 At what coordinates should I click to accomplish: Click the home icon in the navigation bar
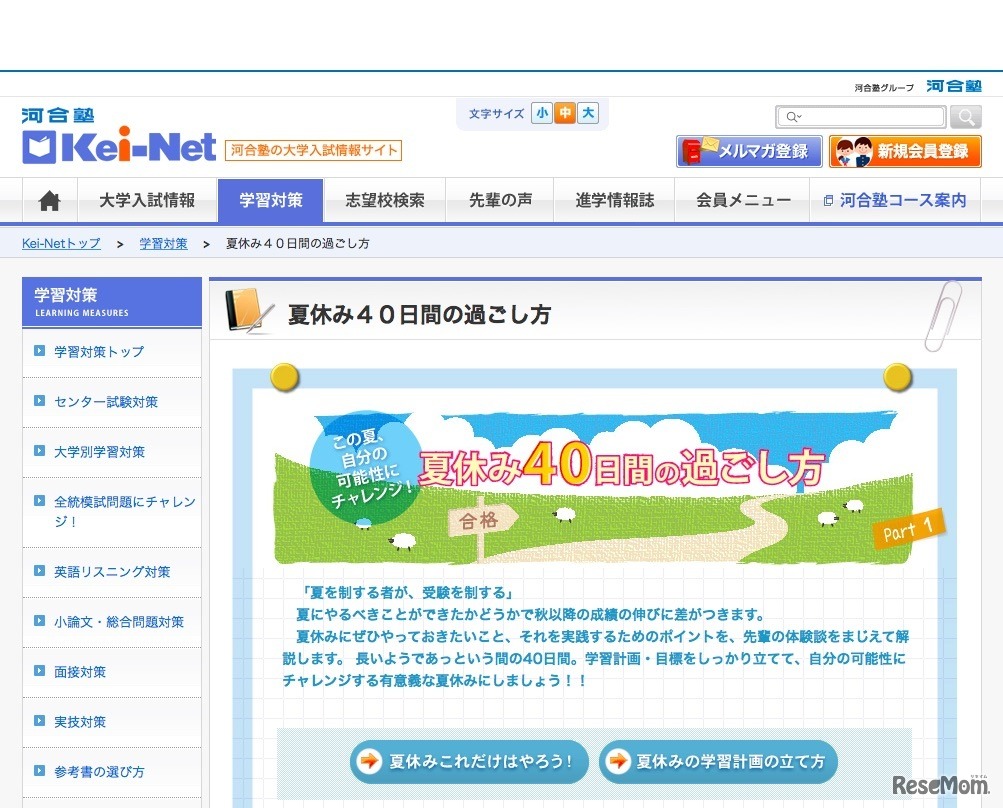pyautogui.click(x=48, y=200)
